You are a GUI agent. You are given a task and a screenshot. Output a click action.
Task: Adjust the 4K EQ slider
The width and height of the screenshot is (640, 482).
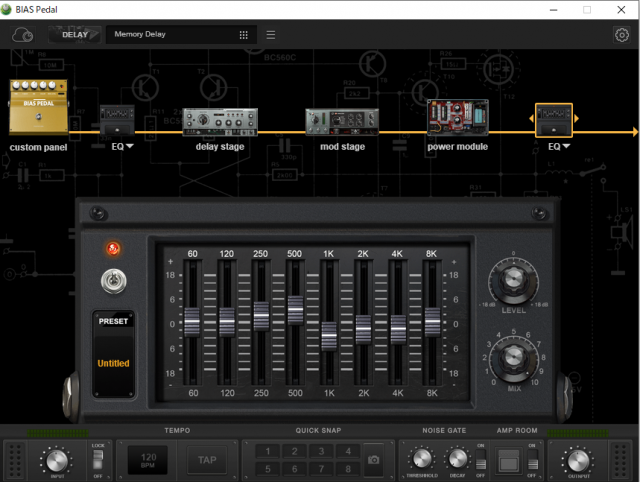click(x=398, y=329)
